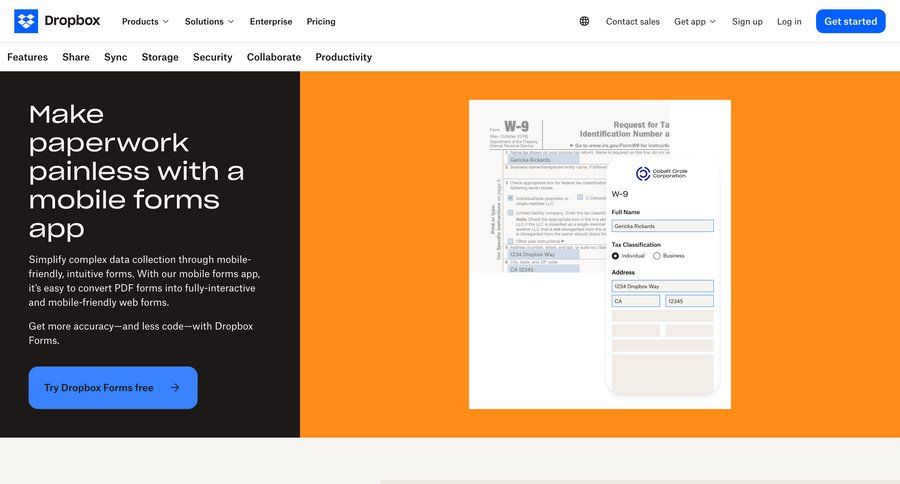This screenshot has width=900, height=484.
Task: Click Log in link
Action: click(789, 21)
